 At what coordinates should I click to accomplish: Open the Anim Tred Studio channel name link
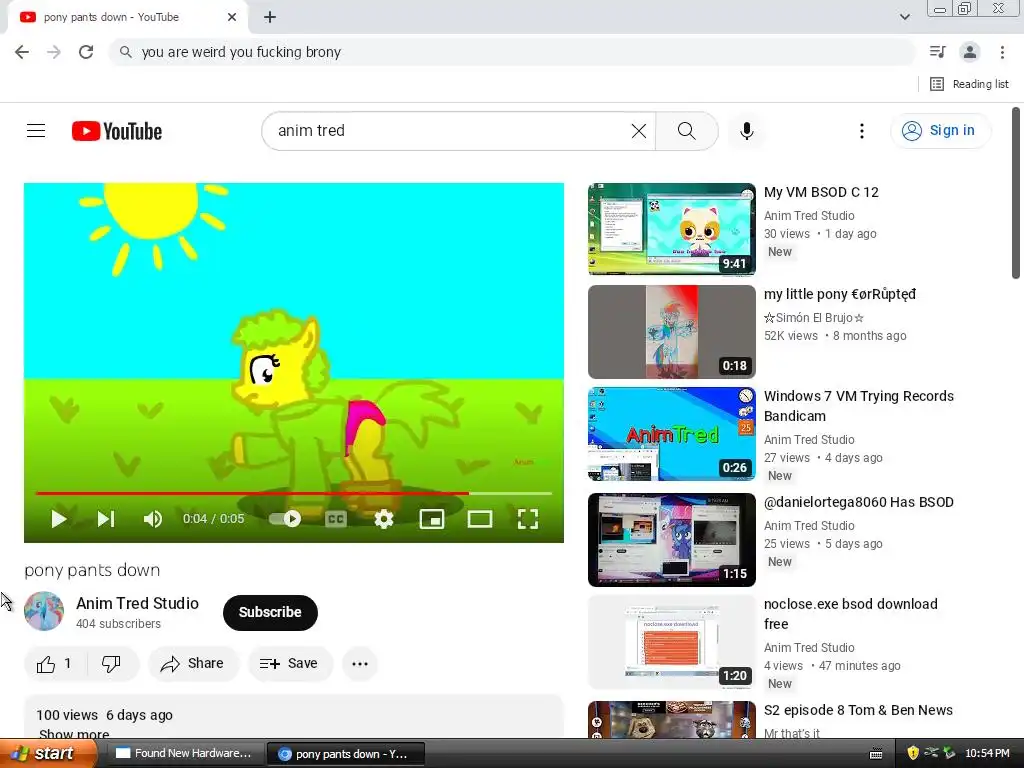tap(137, 603)
